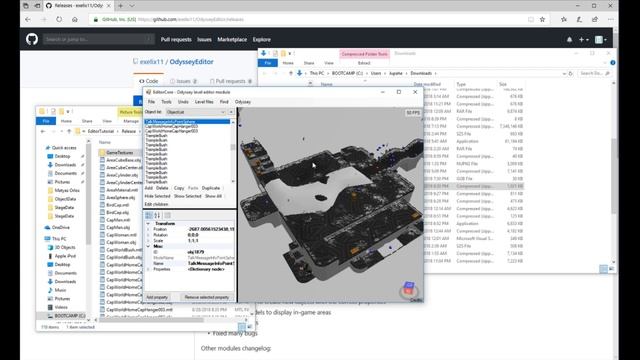Switch property grid to Alphabetical sort icon
This screenshot has width=640, height=360.
click(x=157, y=215)
